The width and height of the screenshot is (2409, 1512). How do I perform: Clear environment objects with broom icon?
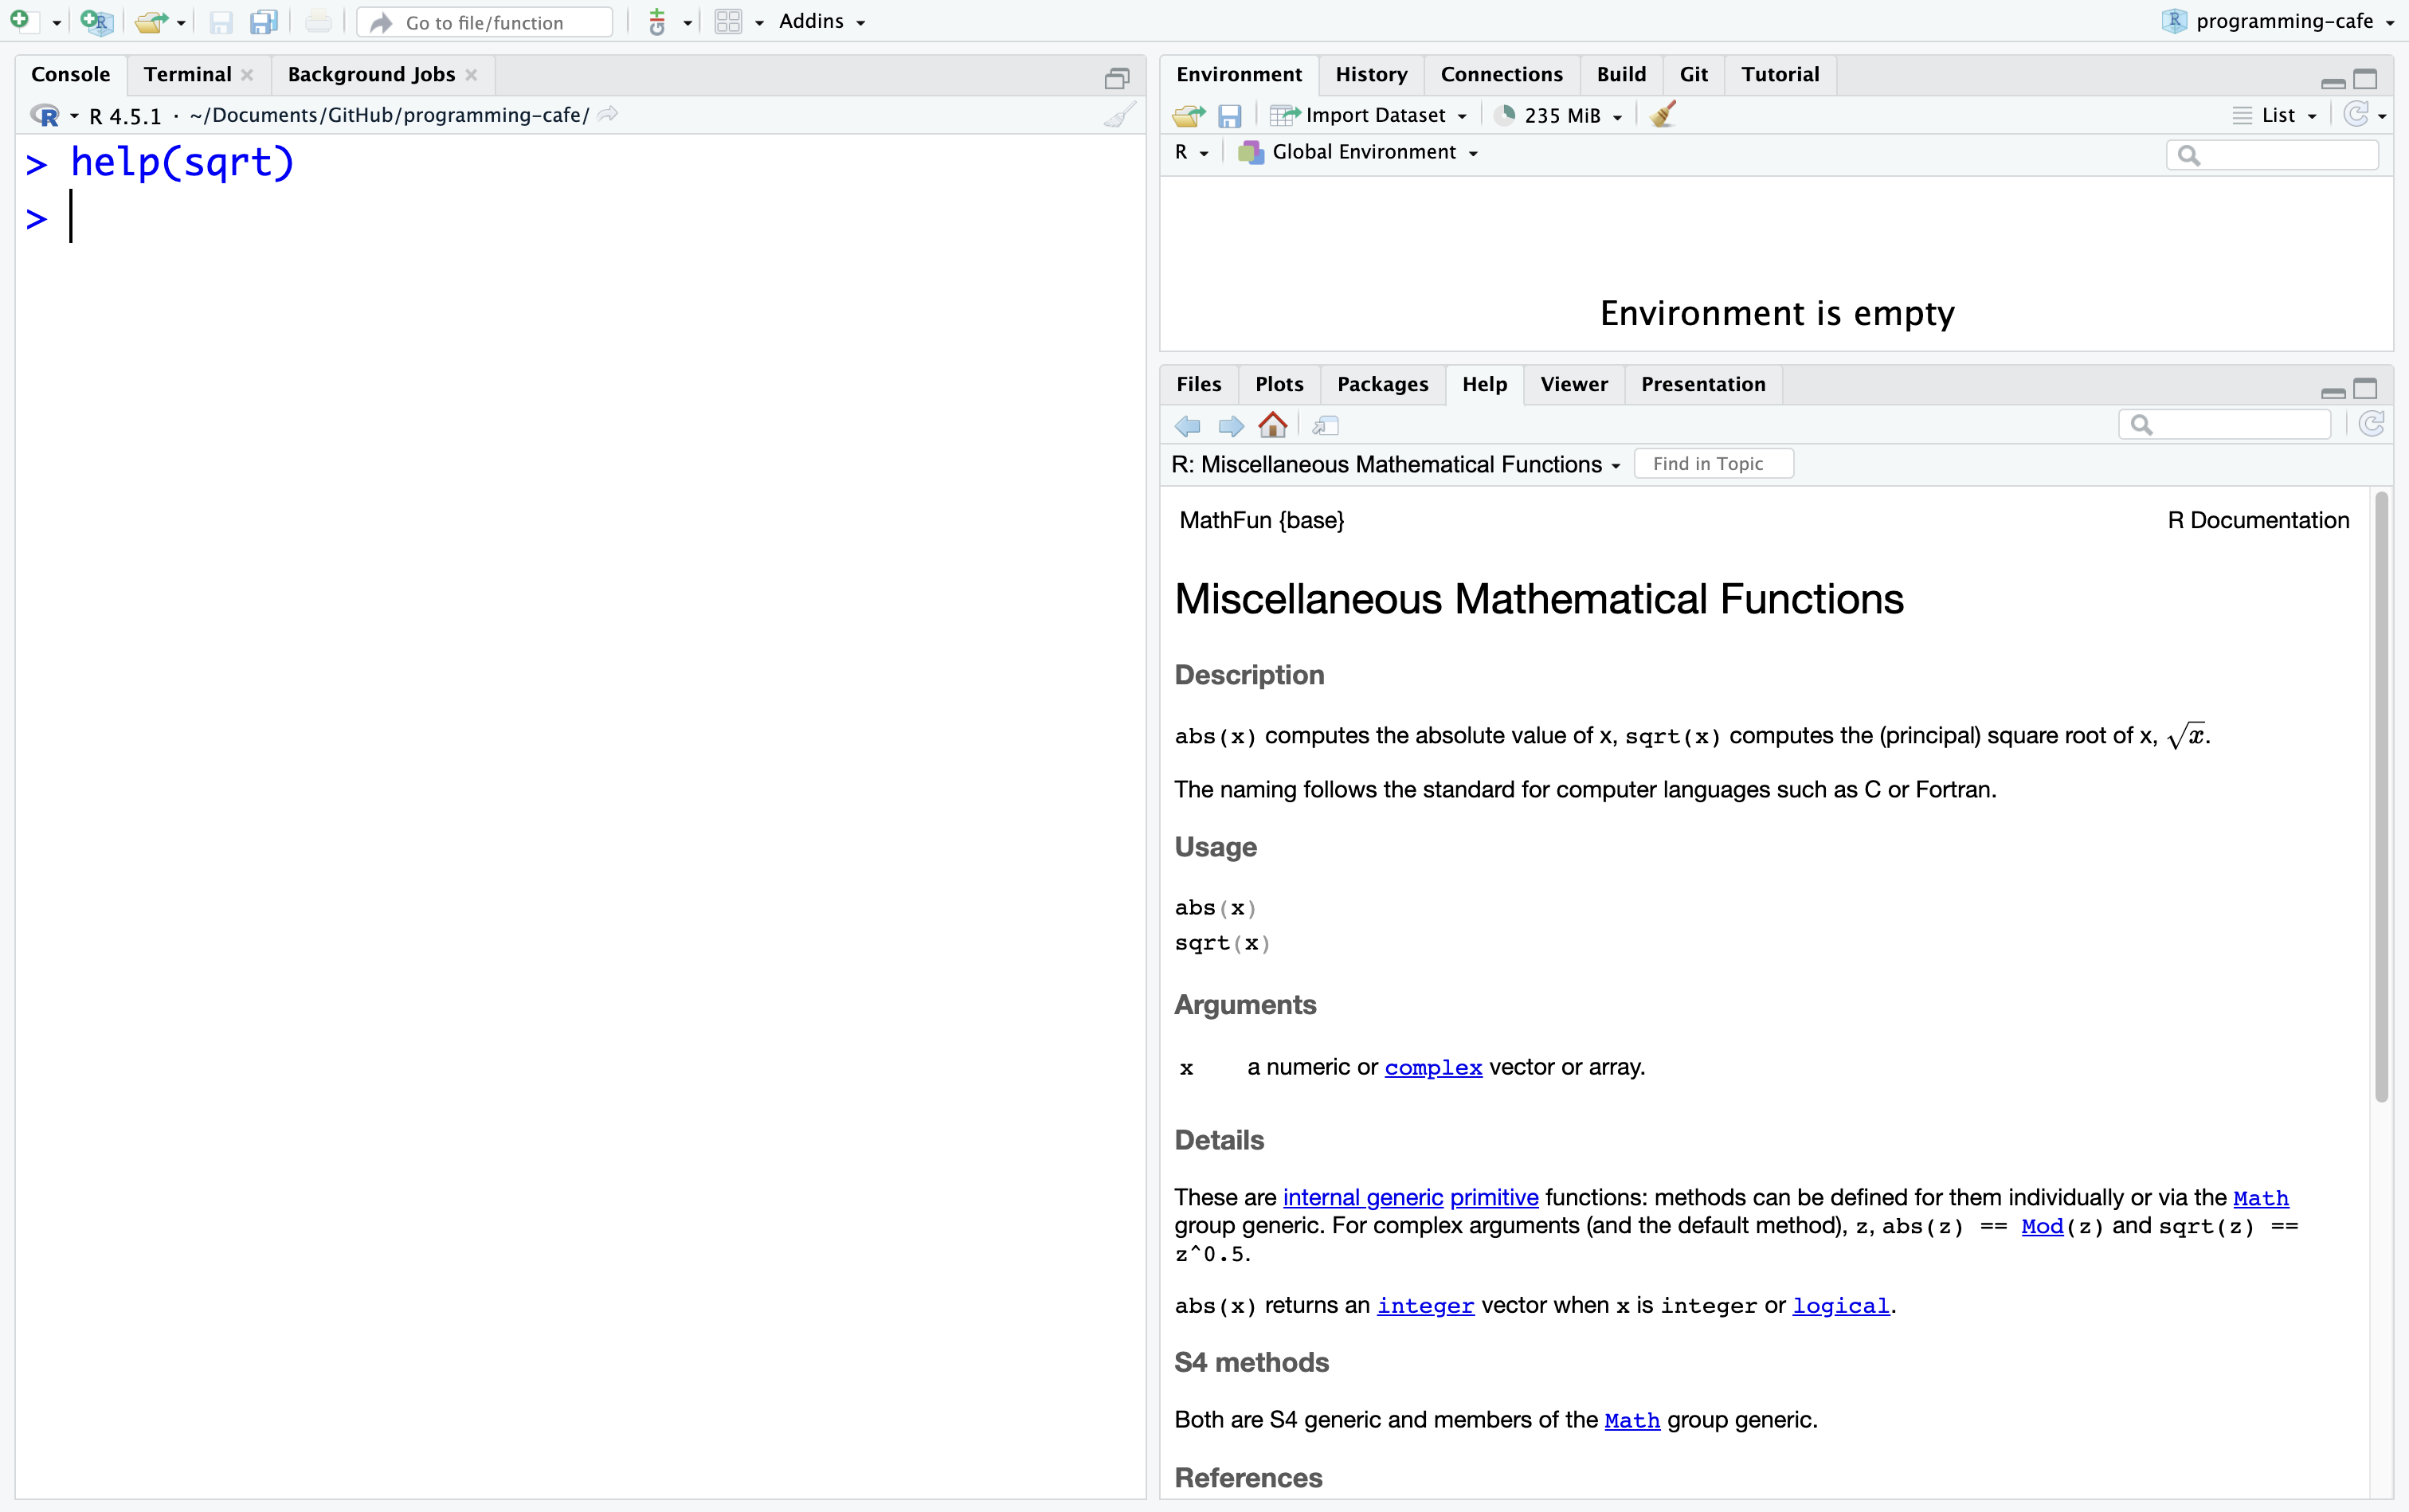(1663, 115)
